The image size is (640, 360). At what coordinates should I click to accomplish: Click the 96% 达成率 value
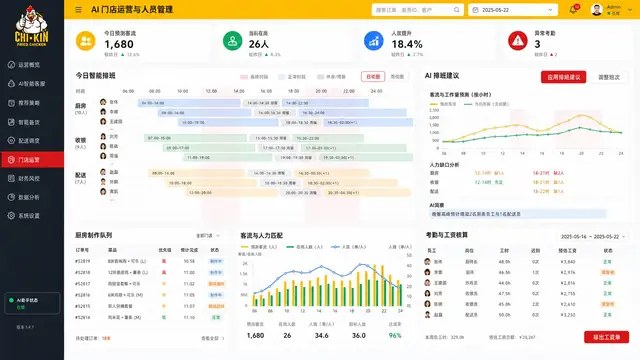tap(395, 336)
